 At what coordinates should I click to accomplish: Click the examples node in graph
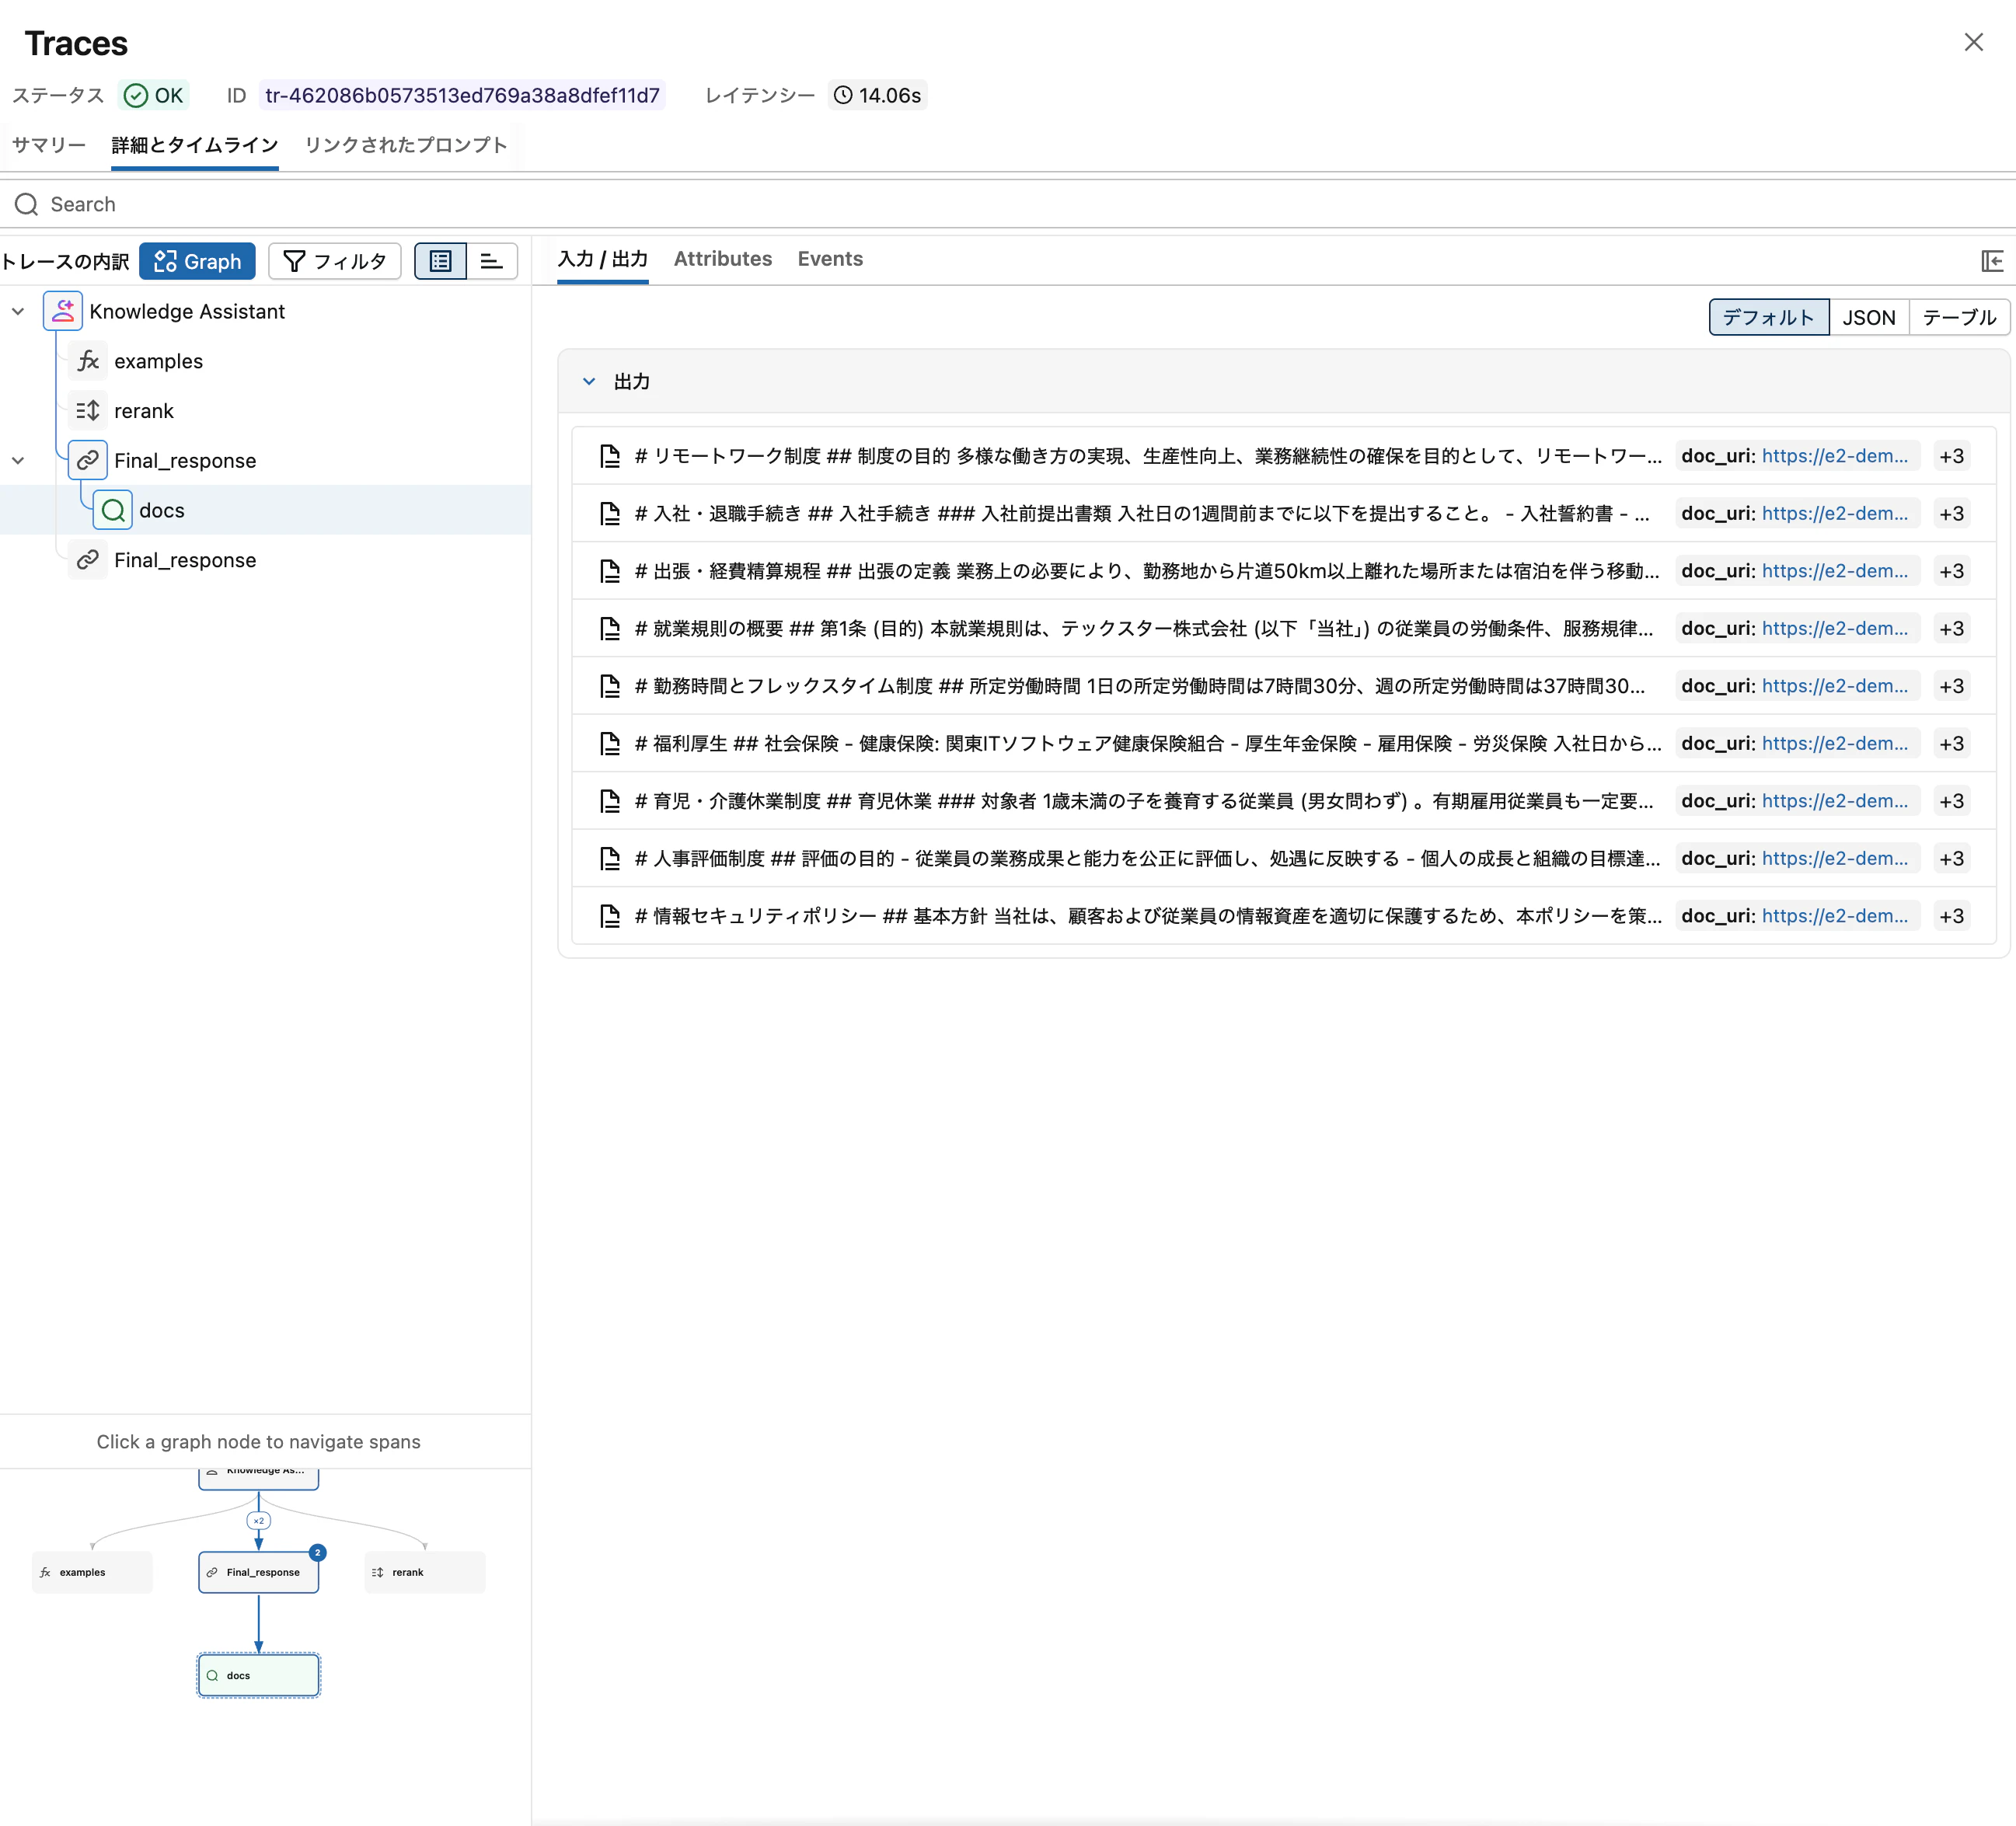[92, 1572]
